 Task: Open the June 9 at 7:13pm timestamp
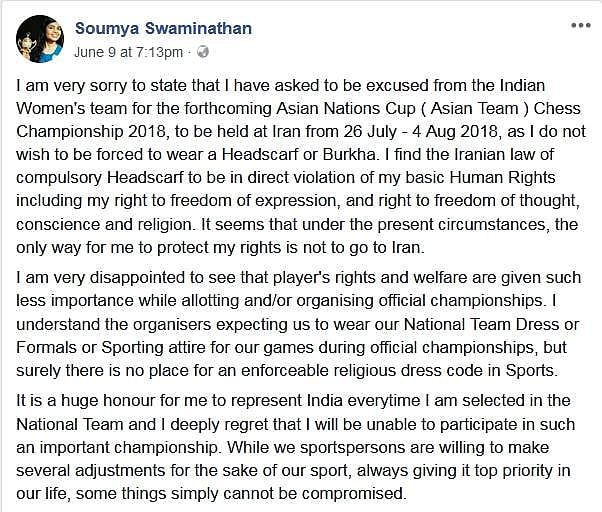(129, 51)
